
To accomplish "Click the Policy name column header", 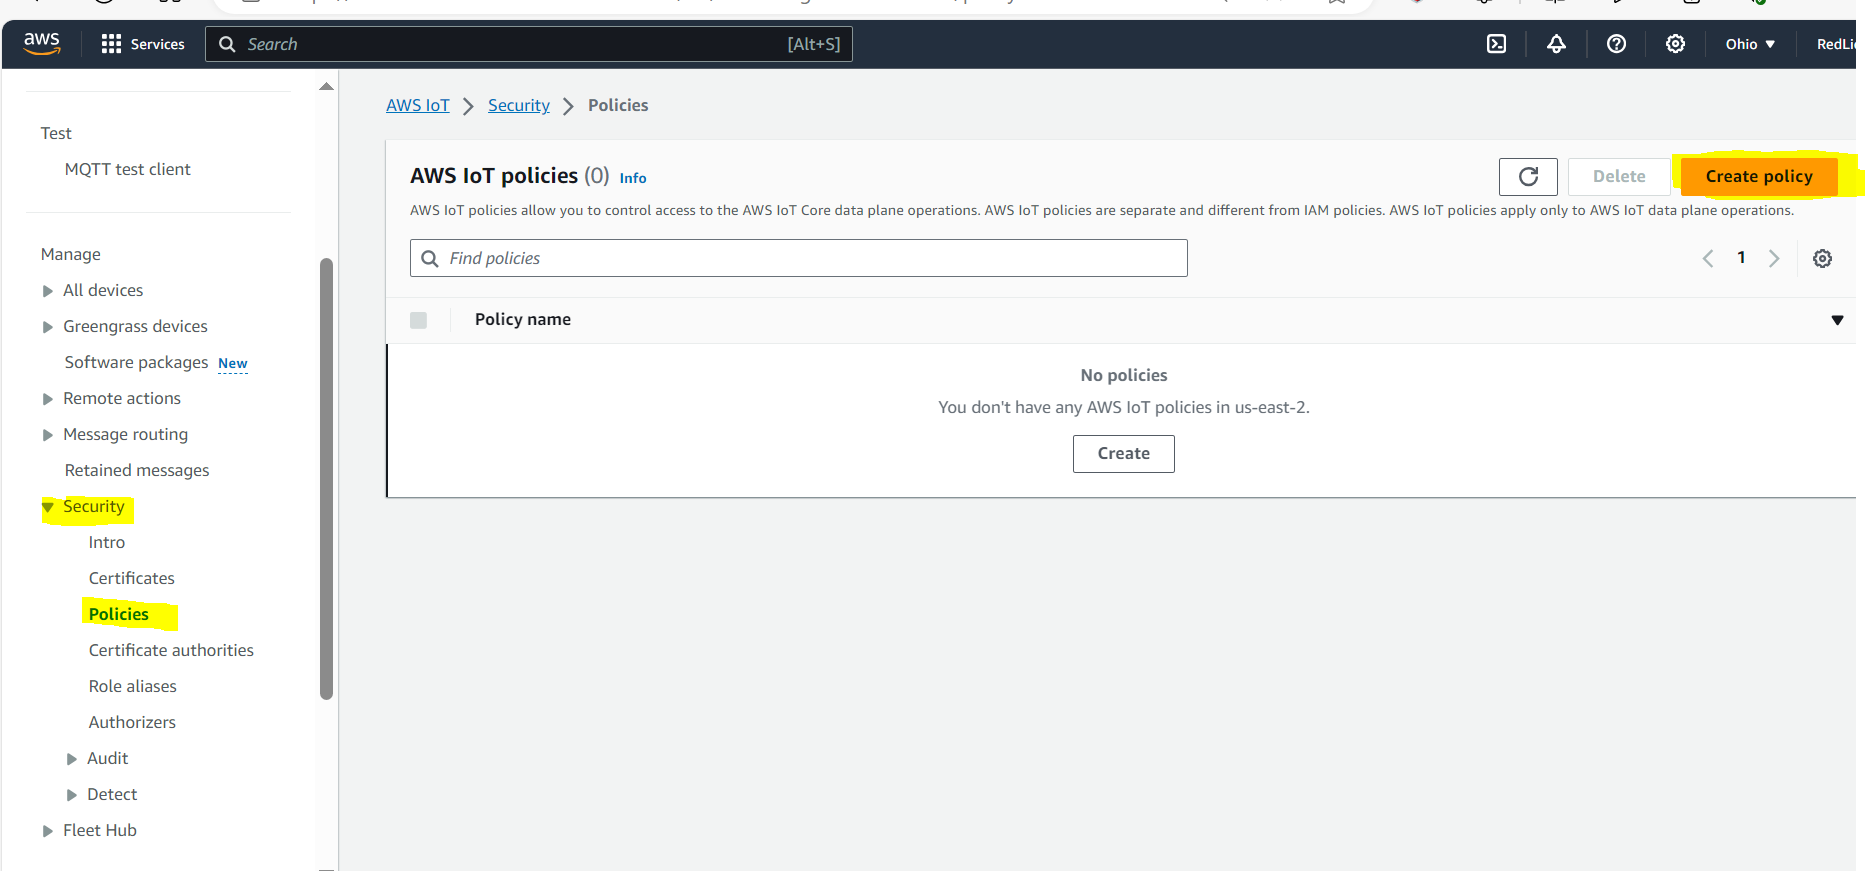I will click(x=523, y=319).
